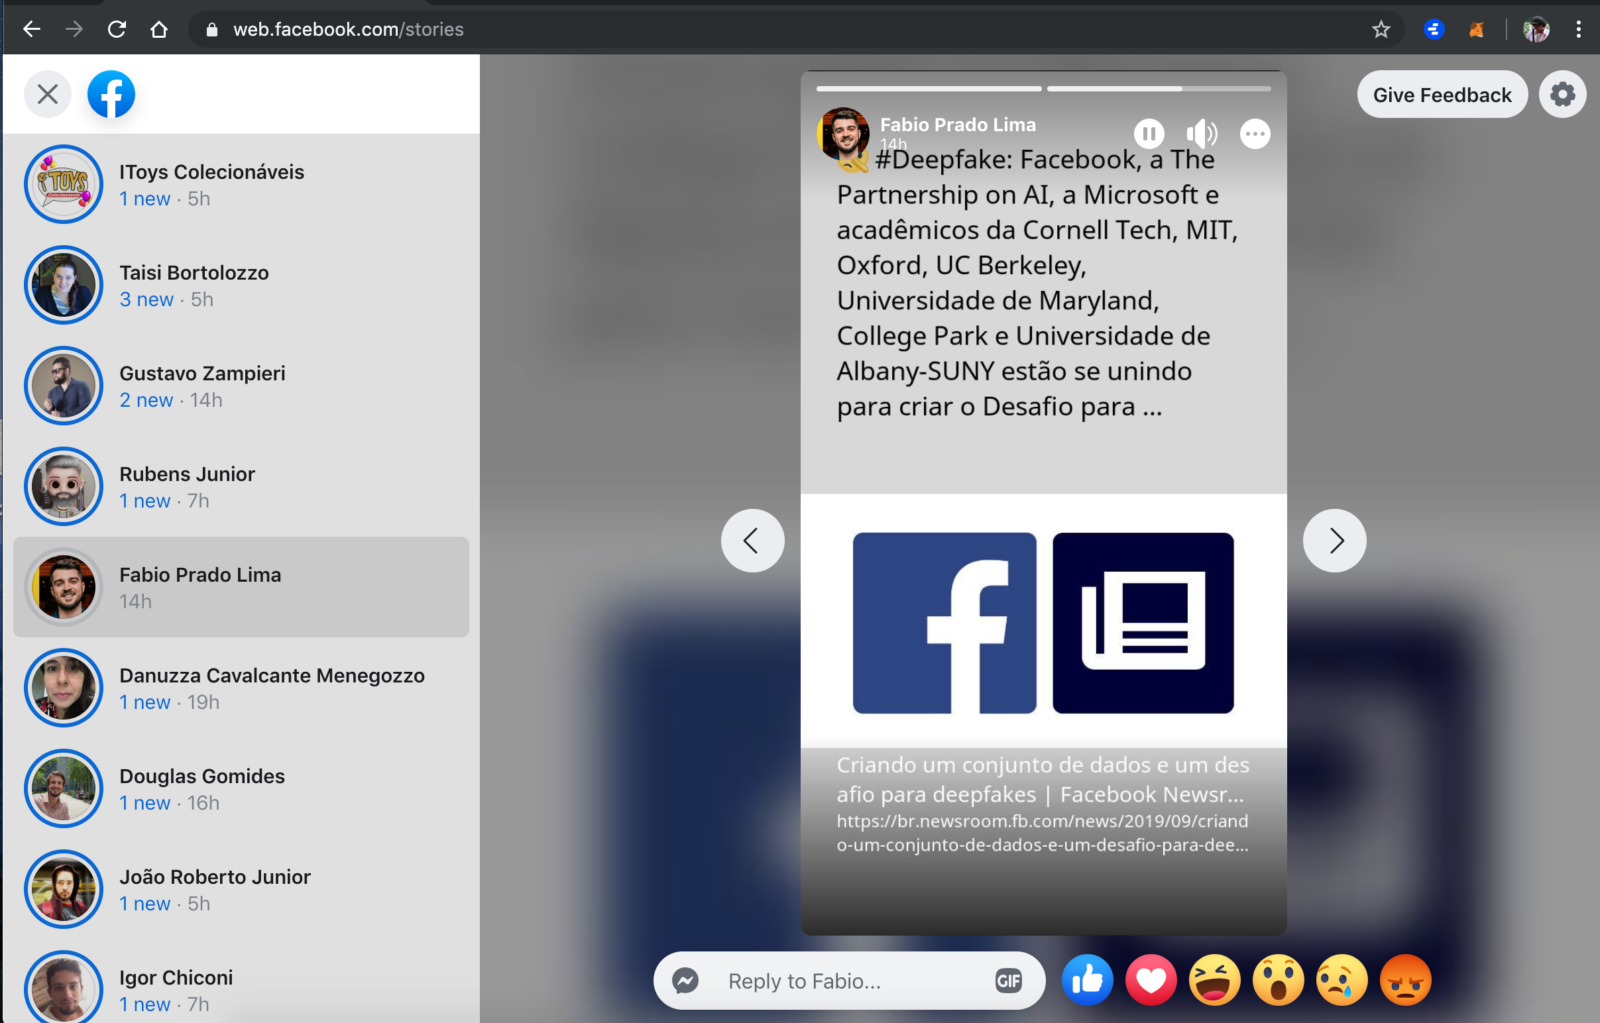This screenshot has width=1600, height=1023.
Task: Click the address bar URL
Action: (x=348, y=29)
